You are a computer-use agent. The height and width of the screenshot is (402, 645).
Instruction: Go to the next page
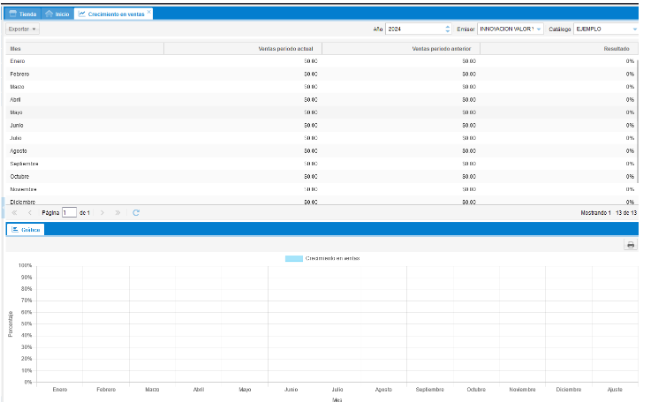pos(102,213)
